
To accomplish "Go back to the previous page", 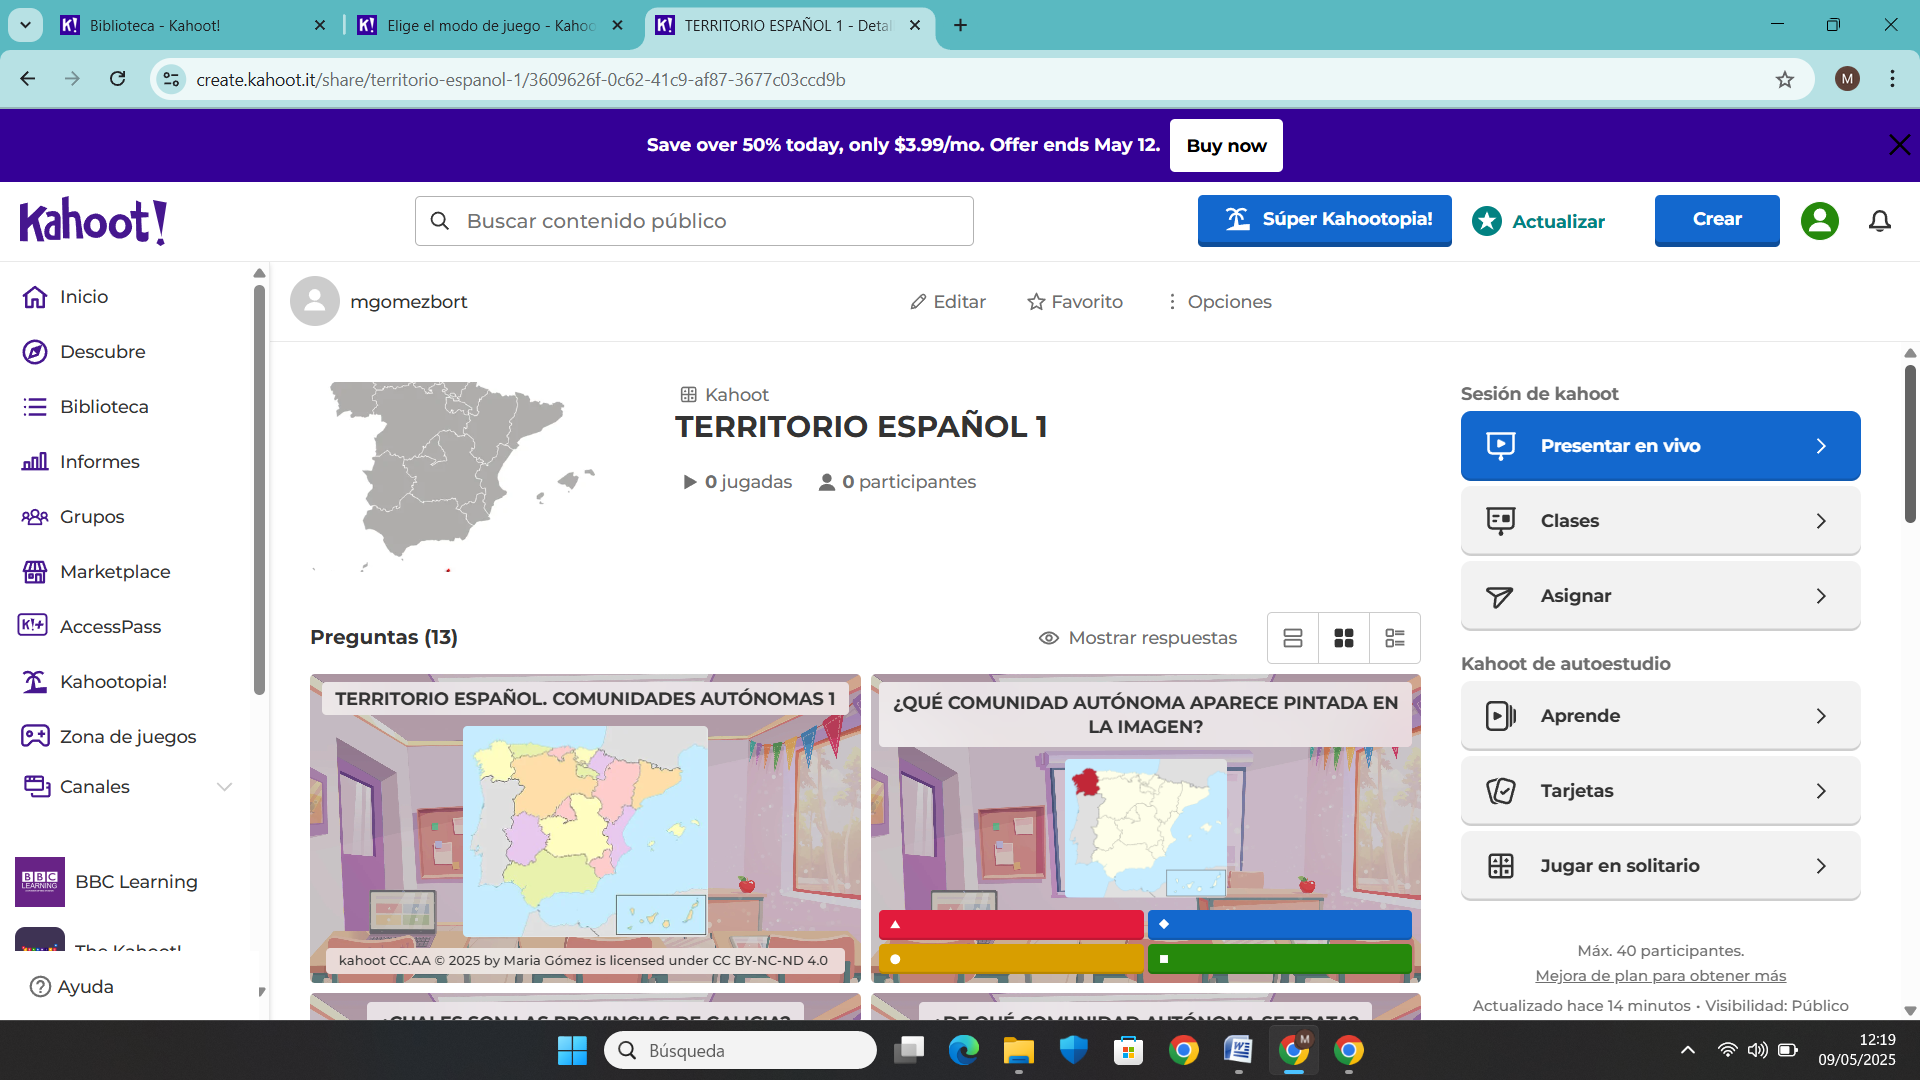I will point(28,79).
